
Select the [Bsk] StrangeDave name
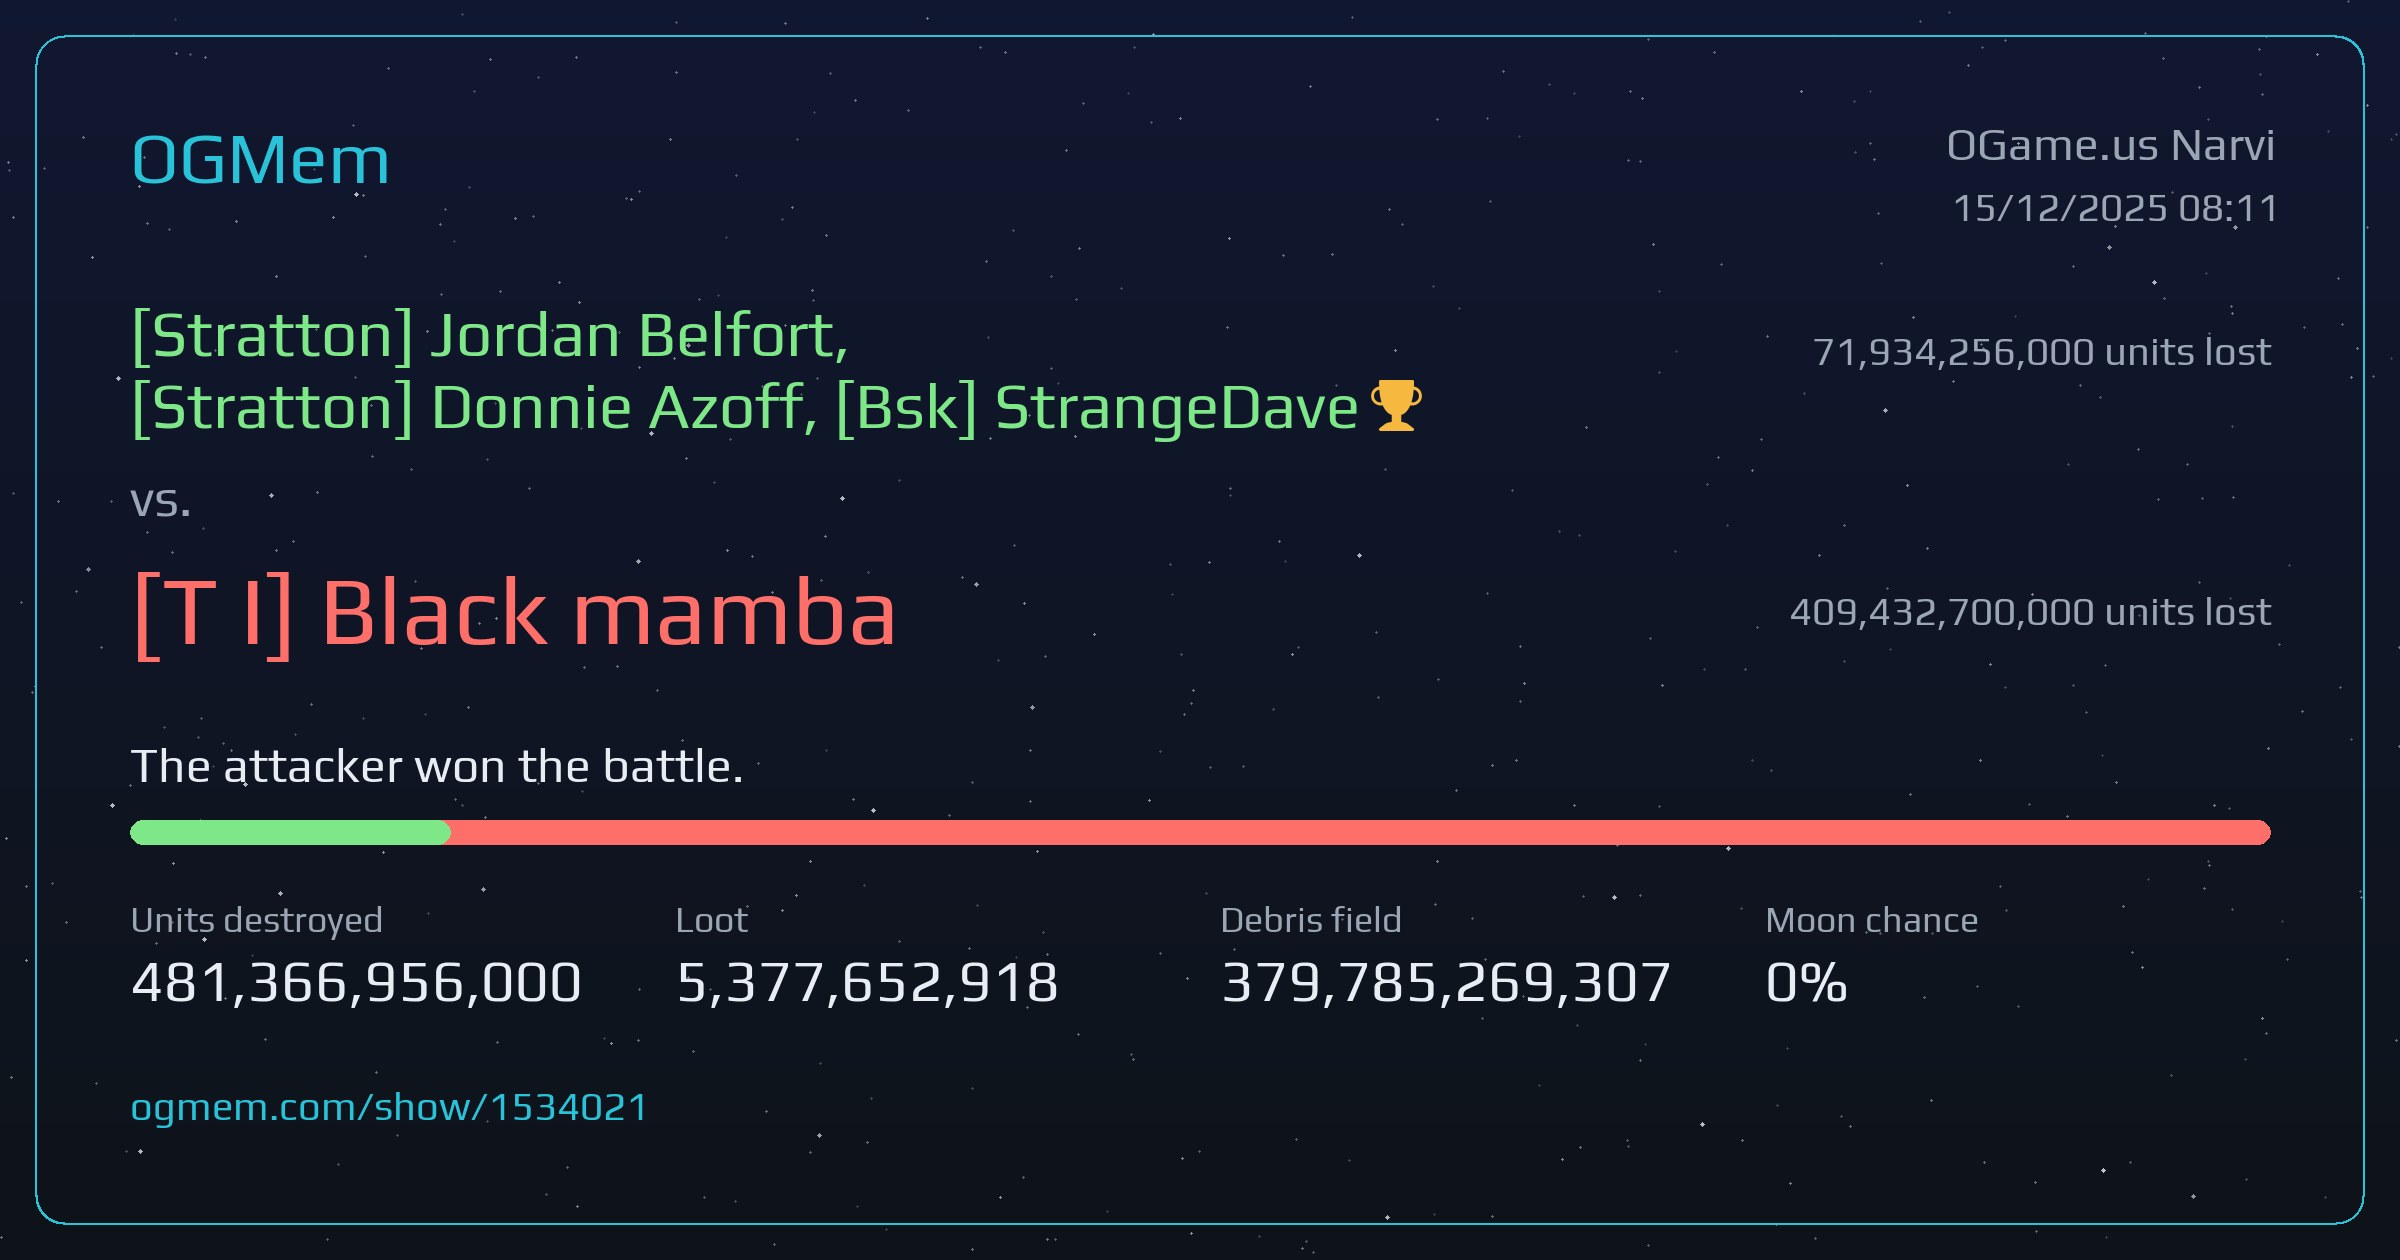[x=1097, y=408]
